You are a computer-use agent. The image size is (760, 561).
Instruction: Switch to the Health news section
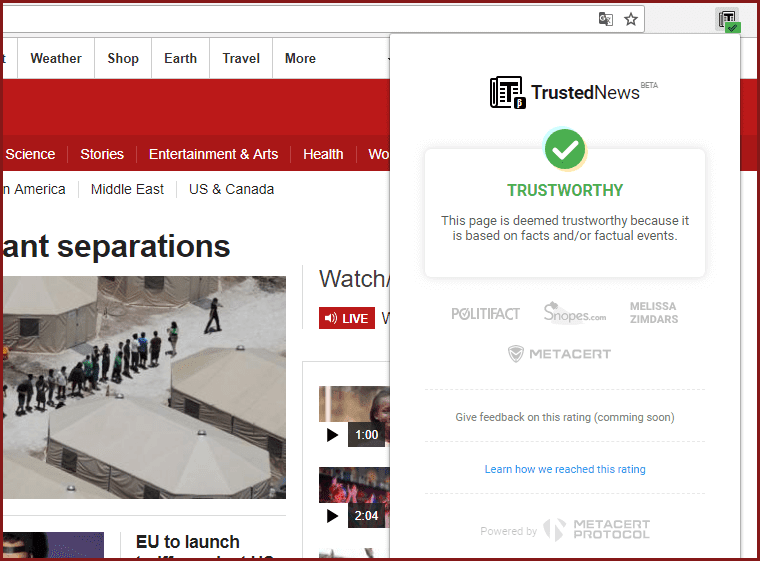tap(323, 154)
